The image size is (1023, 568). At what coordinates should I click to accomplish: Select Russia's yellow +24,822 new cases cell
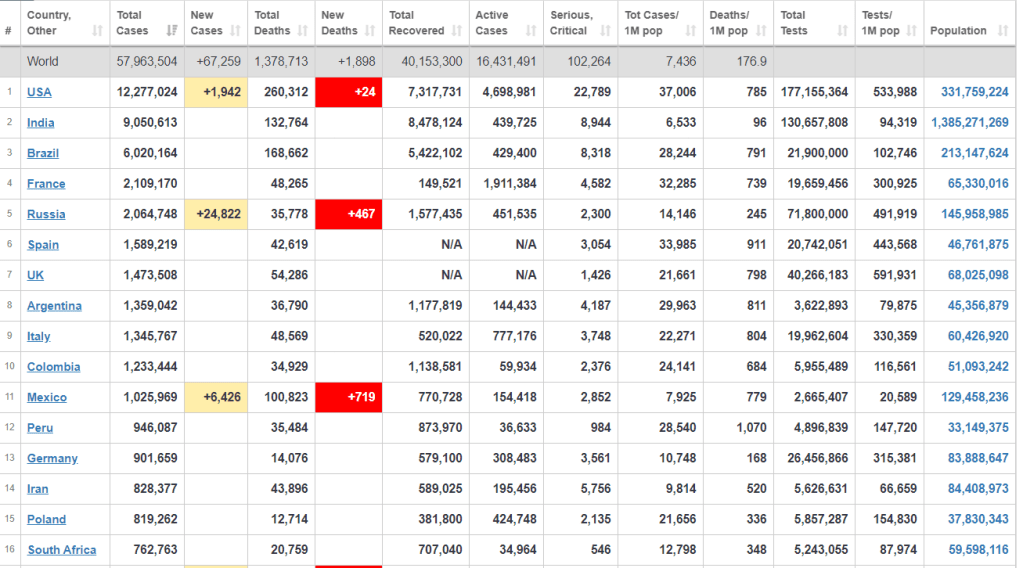(x=216, y=214)
